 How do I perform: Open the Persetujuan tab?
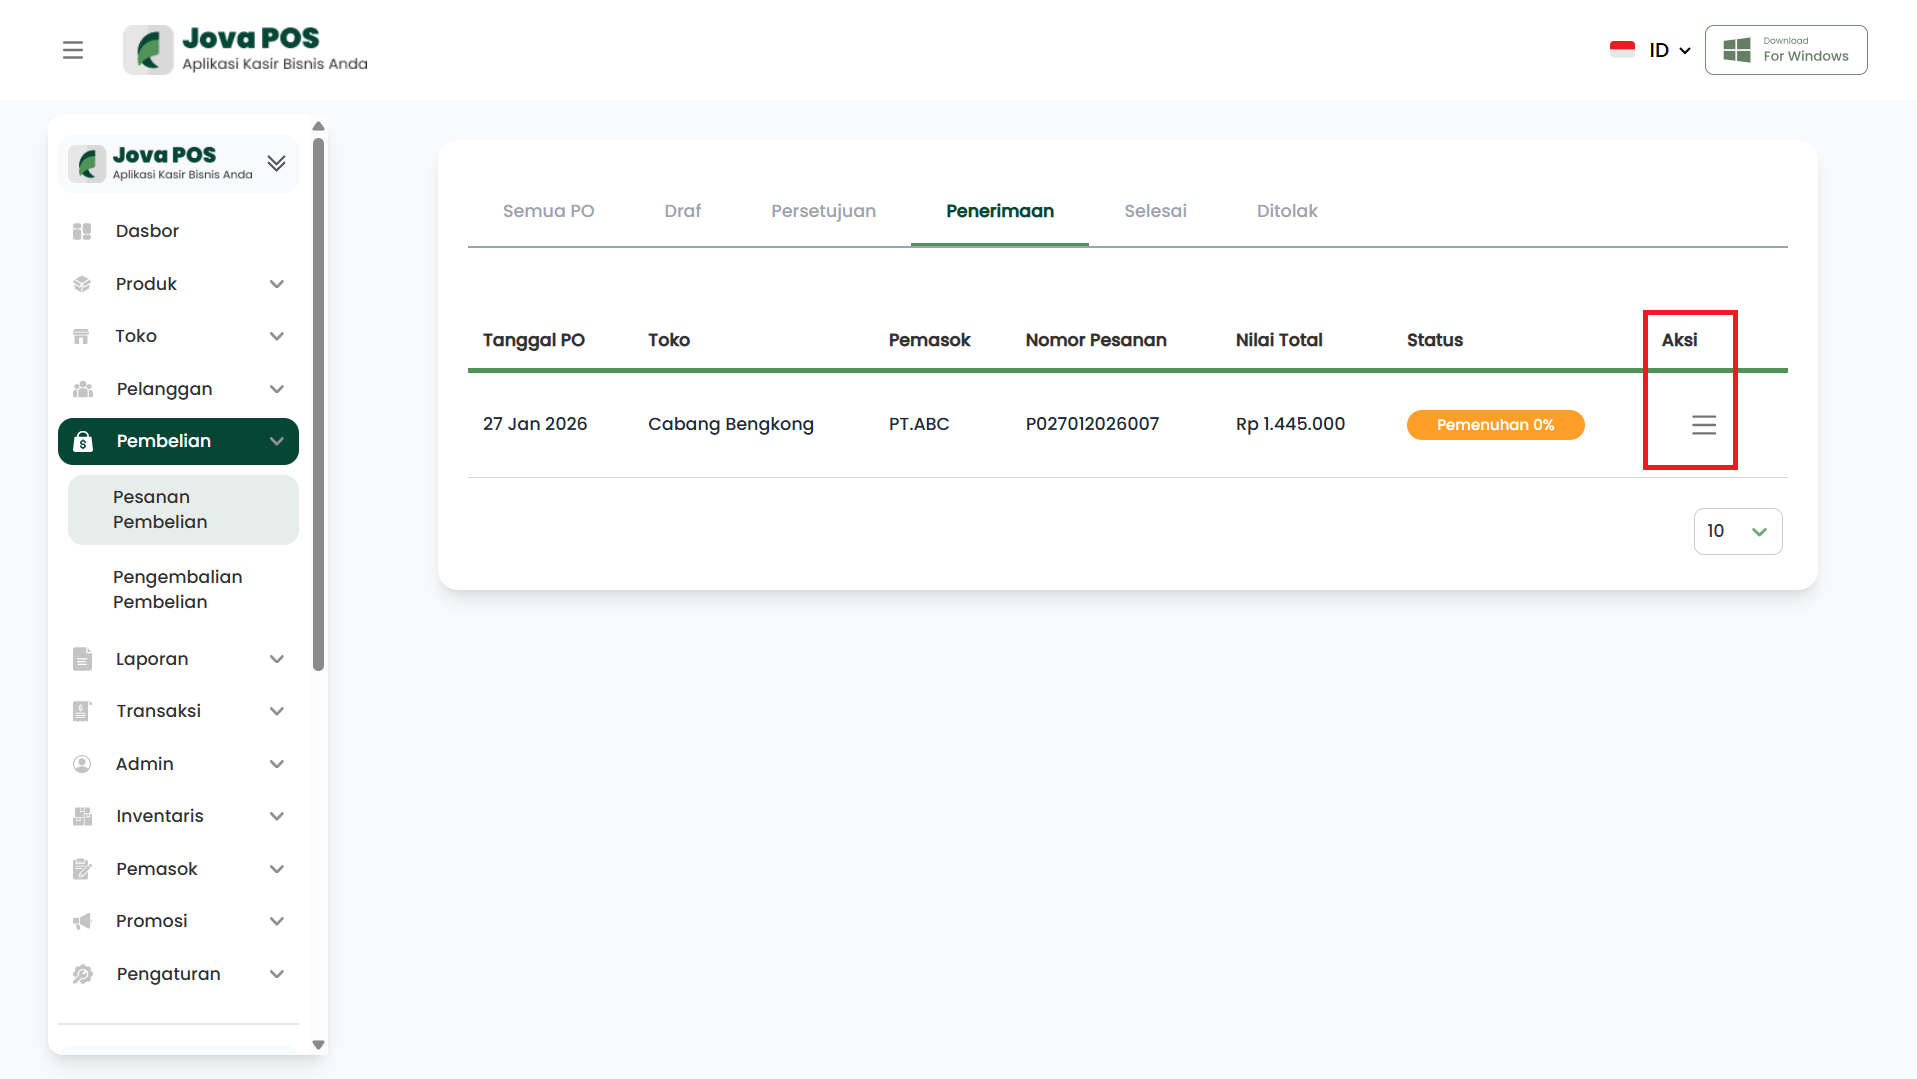[823, 211]
